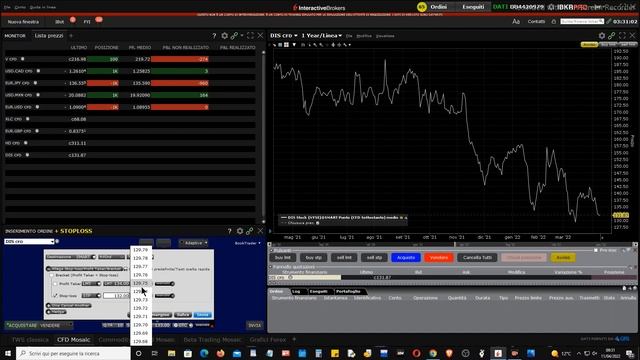Click the red Vendere button
This screenshot has width=640, height=360.
(x=439, y=258)
